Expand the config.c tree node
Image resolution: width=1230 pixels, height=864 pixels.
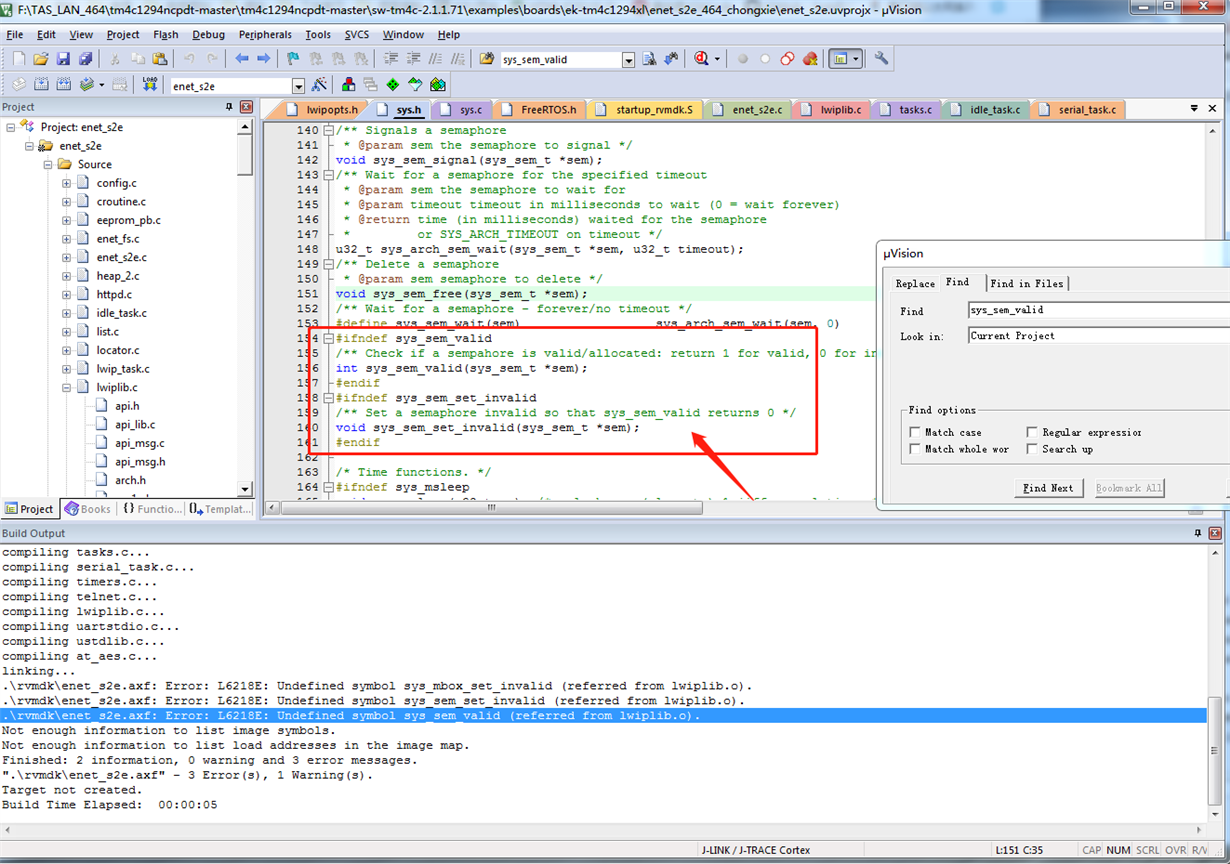click(x=67, y=183)
